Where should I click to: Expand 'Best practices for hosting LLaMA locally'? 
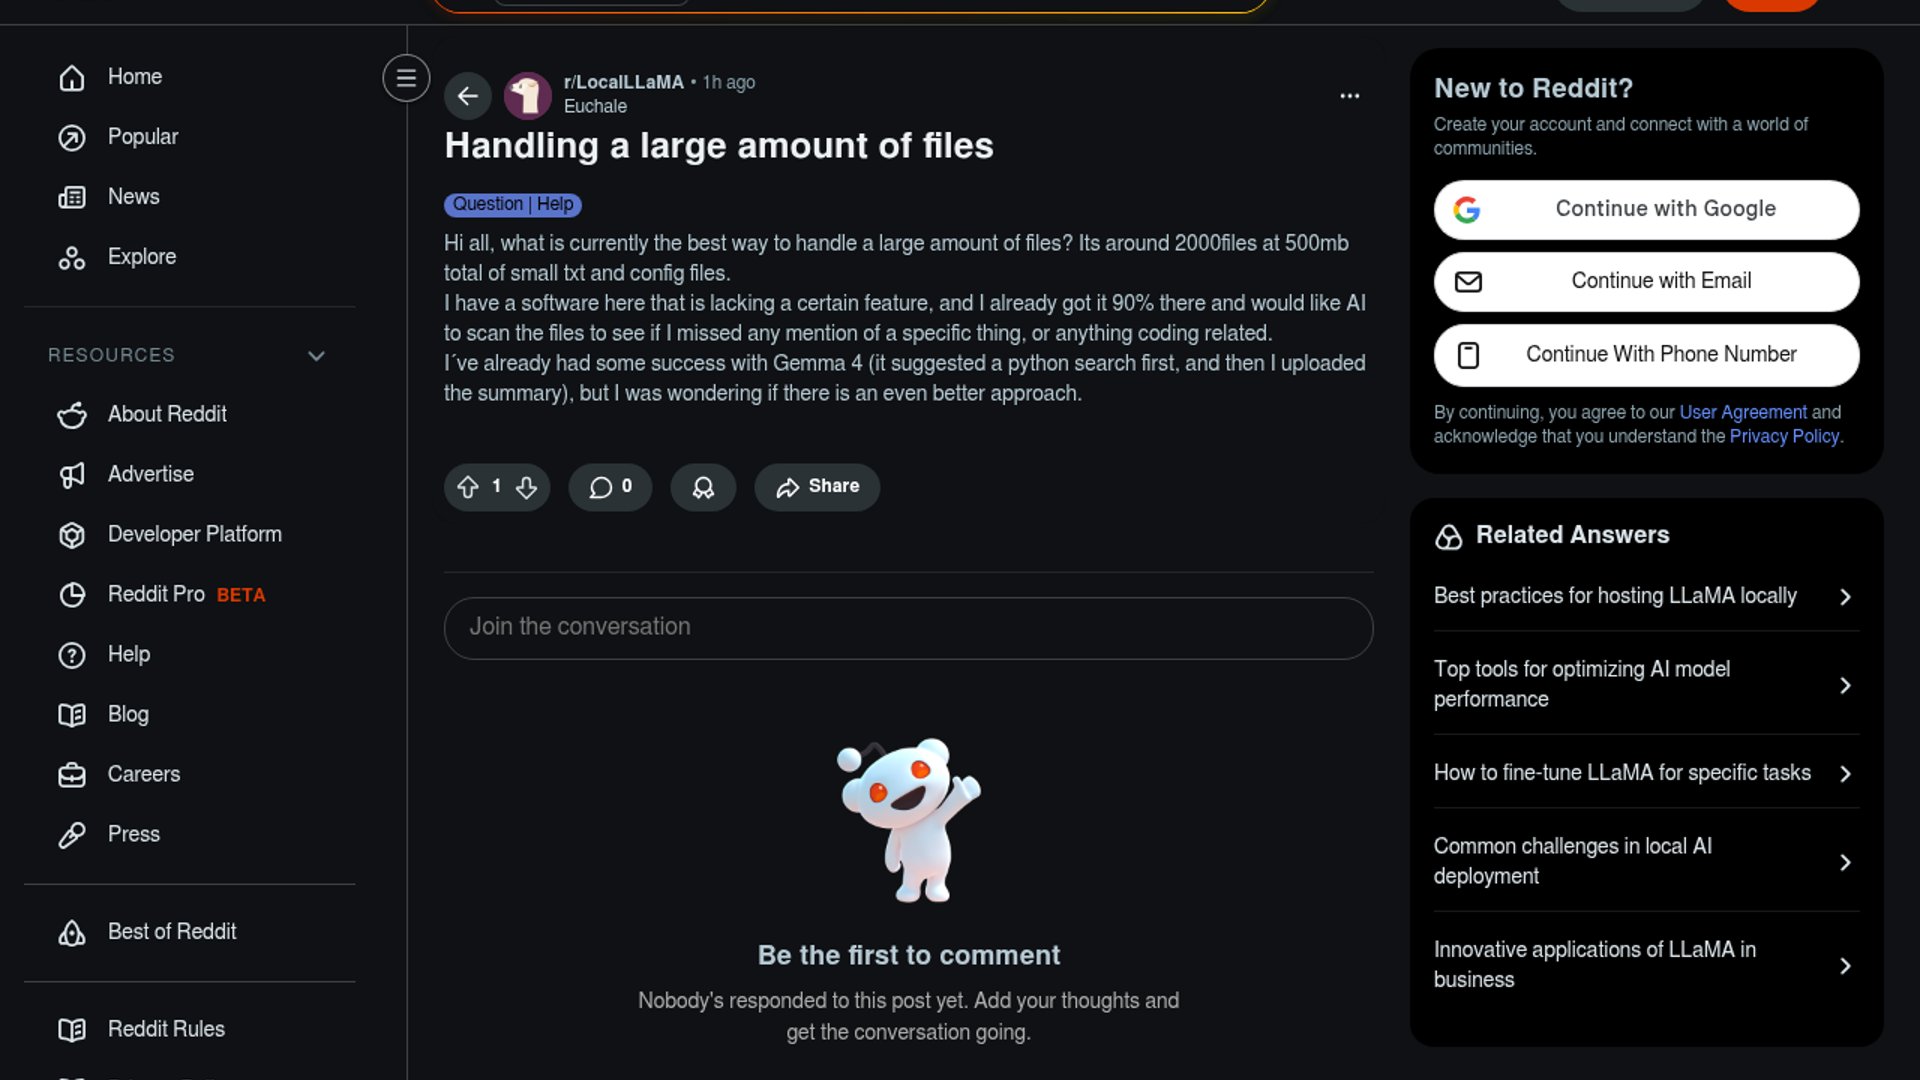(x=1646, y=596)
